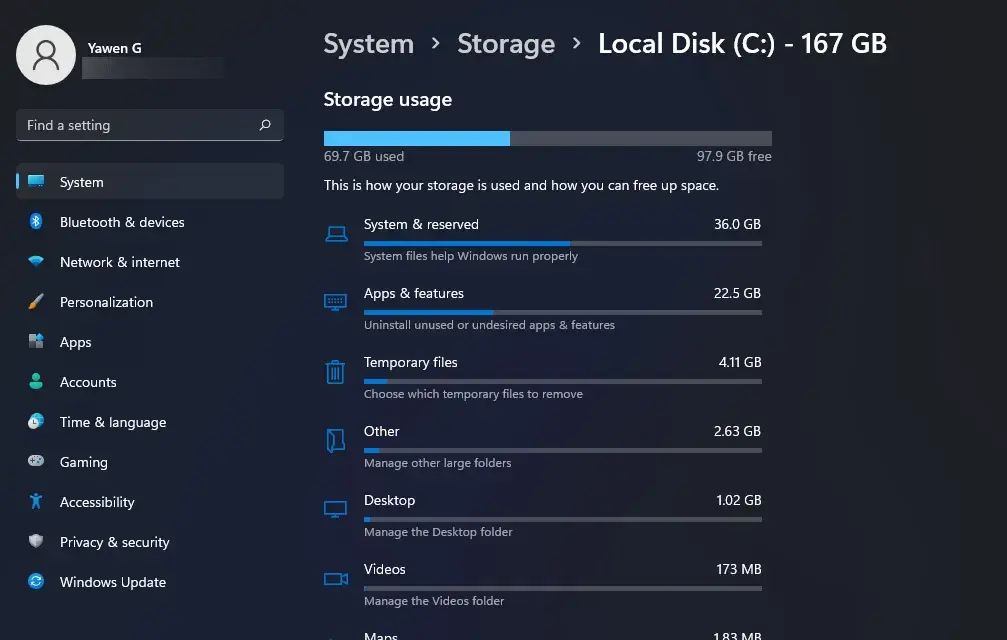Image resolution: width=1007 pixels, height=640 pixels.
Task: Click the 4.11 GB size value
Action: point(740,362)
